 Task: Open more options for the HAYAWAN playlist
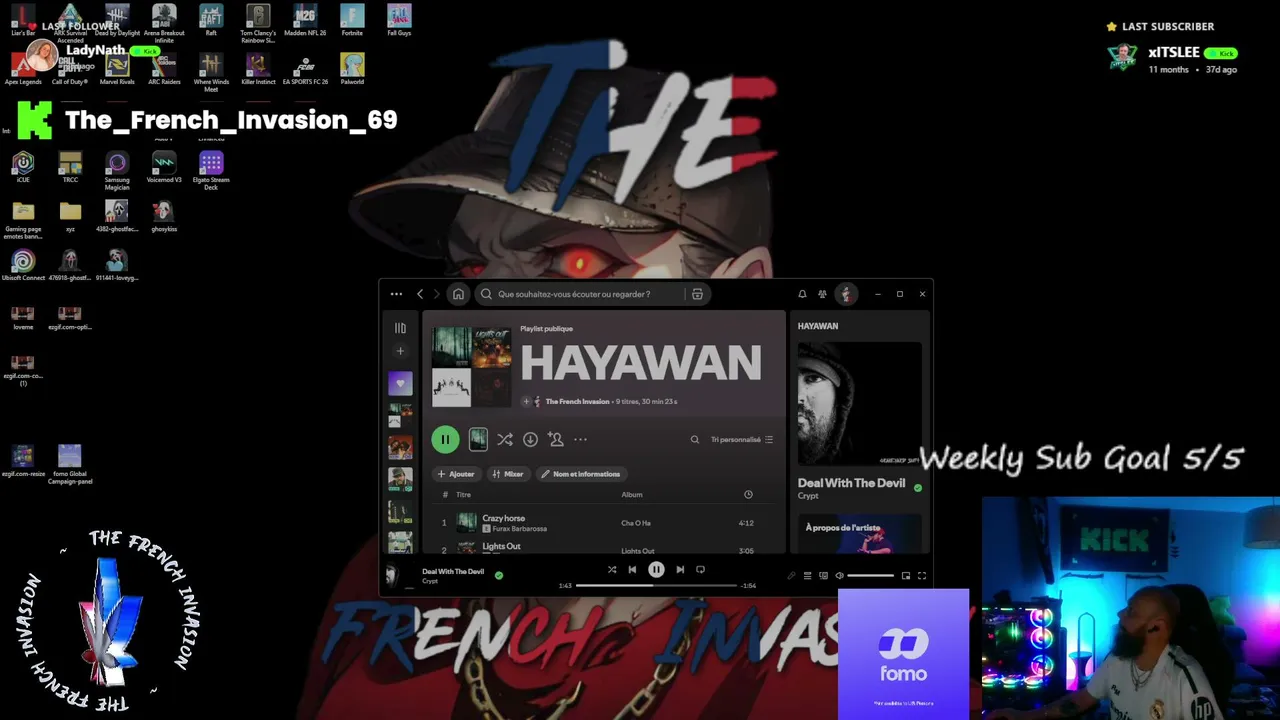tap(580, 439)
